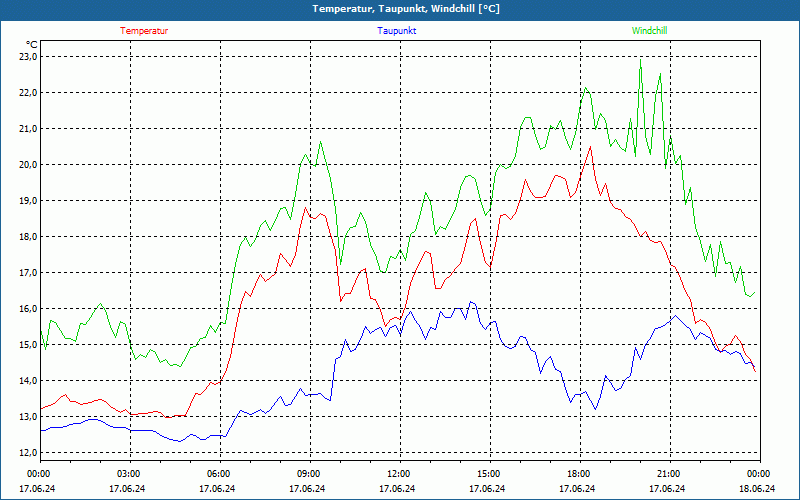Select the 12,0 y-axis value

click(x=27, y=453)
